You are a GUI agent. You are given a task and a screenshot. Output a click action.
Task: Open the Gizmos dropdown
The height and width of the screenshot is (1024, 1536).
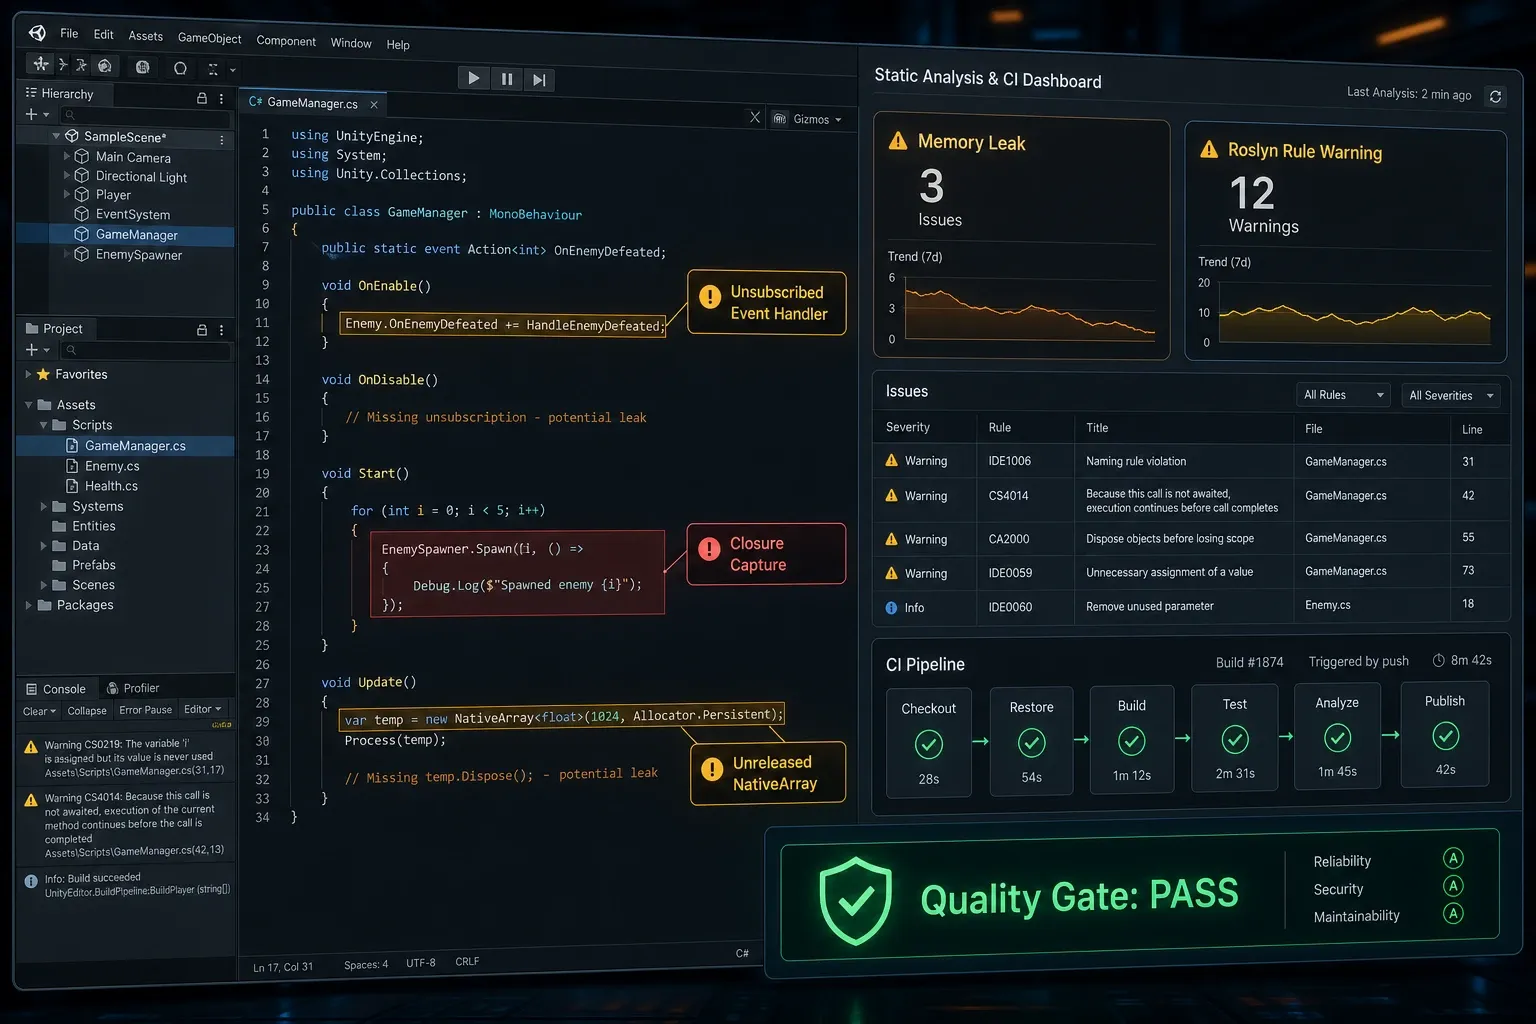coord(808,119)
